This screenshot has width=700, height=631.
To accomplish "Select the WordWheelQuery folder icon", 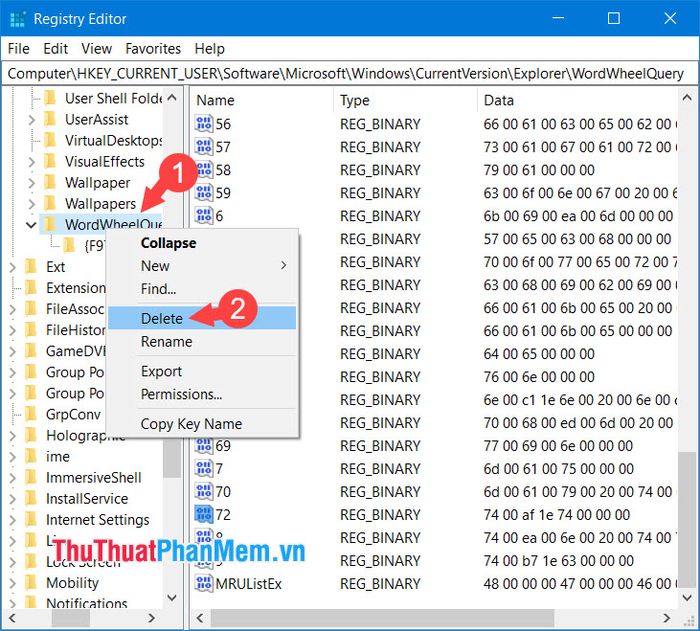I will (50, 224).
